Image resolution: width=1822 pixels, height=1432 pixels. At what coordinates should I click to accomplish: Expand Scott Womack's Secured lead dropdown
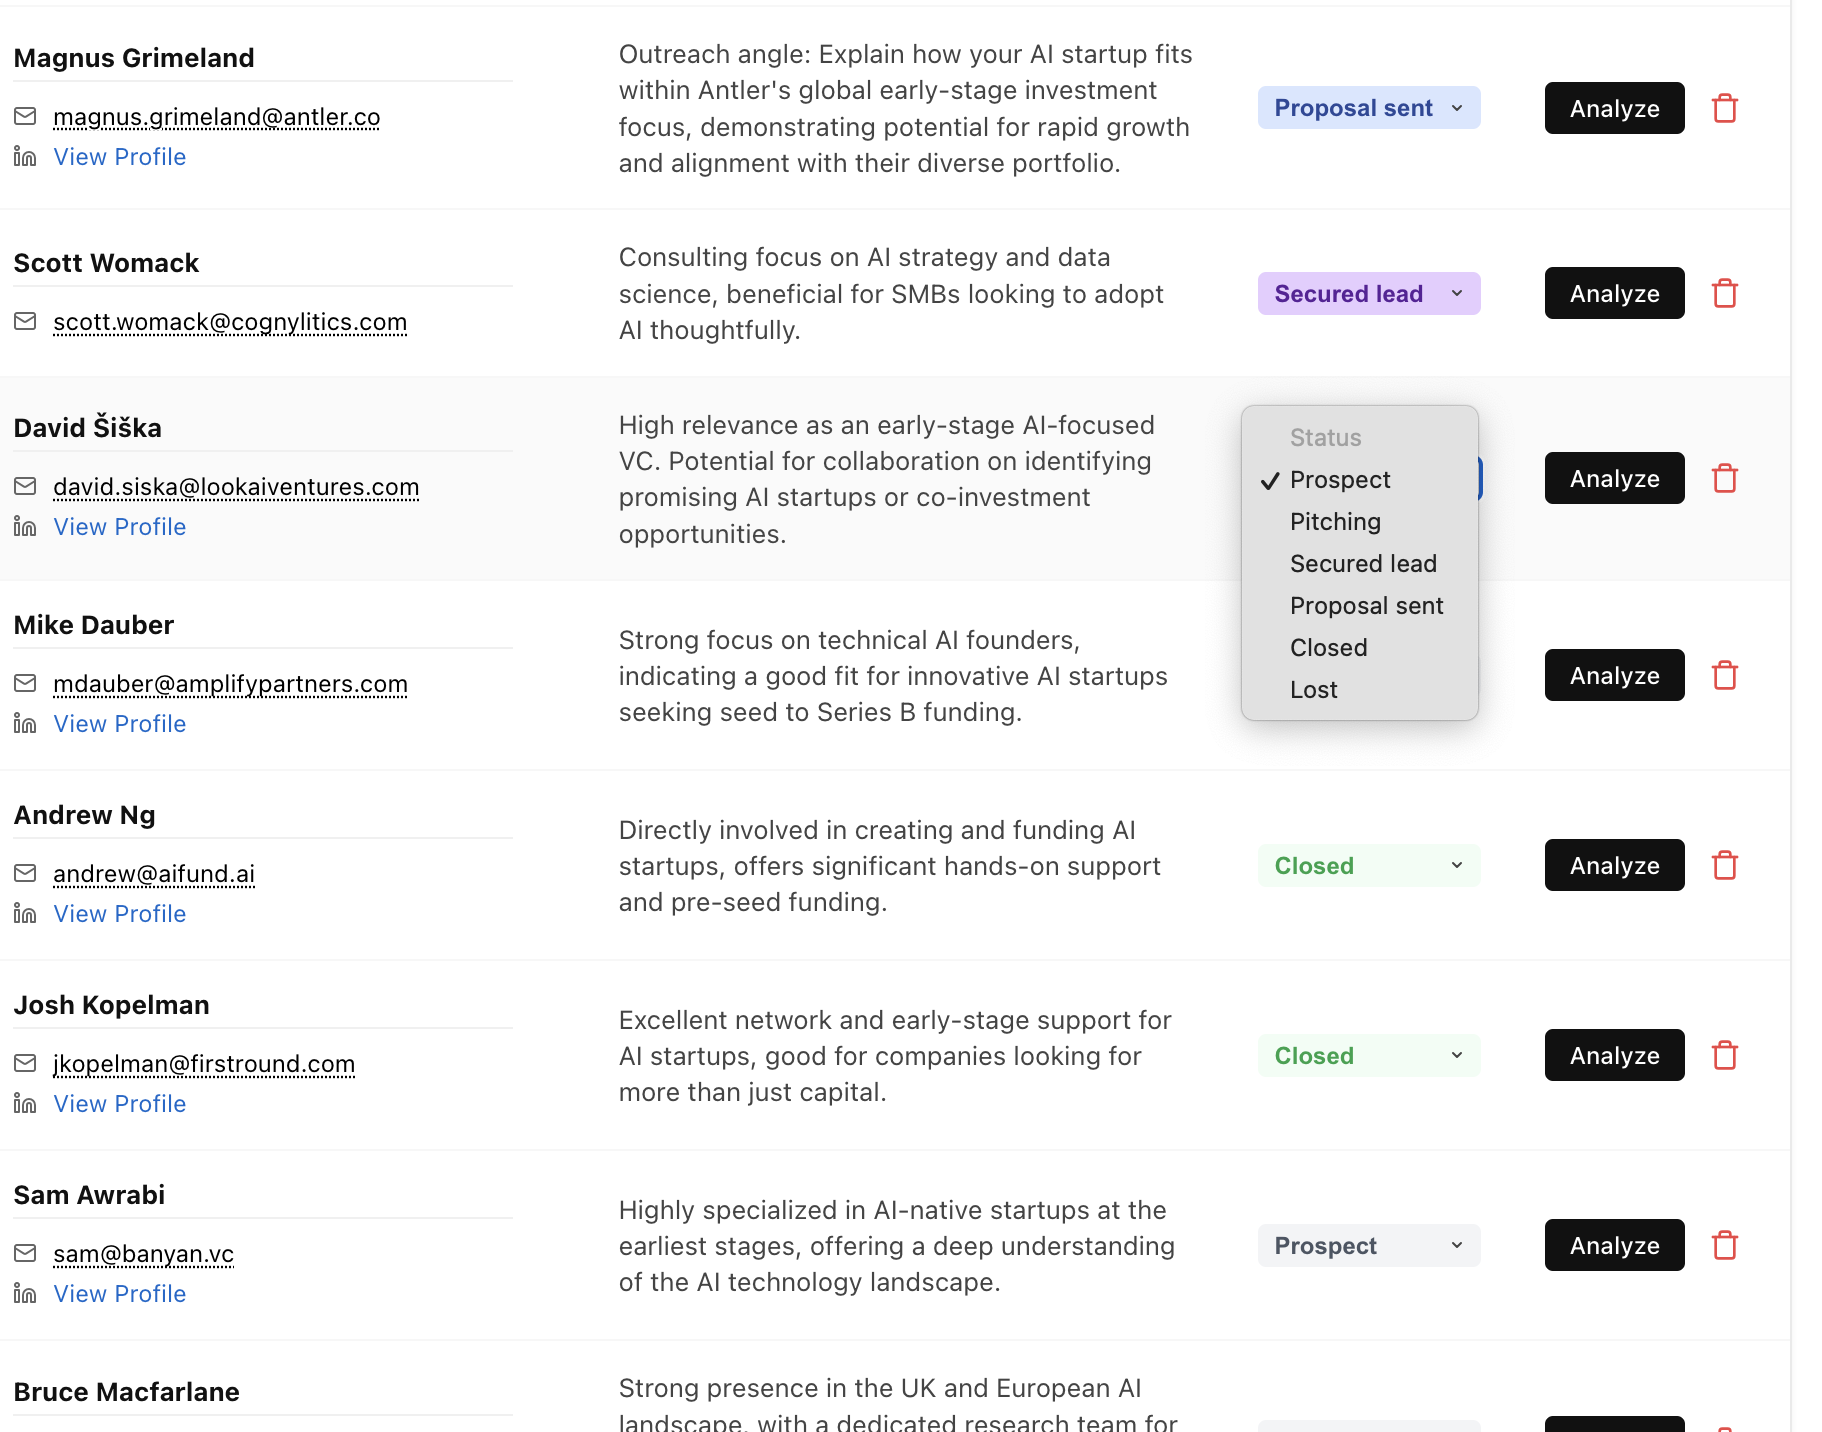(1368, 294)
